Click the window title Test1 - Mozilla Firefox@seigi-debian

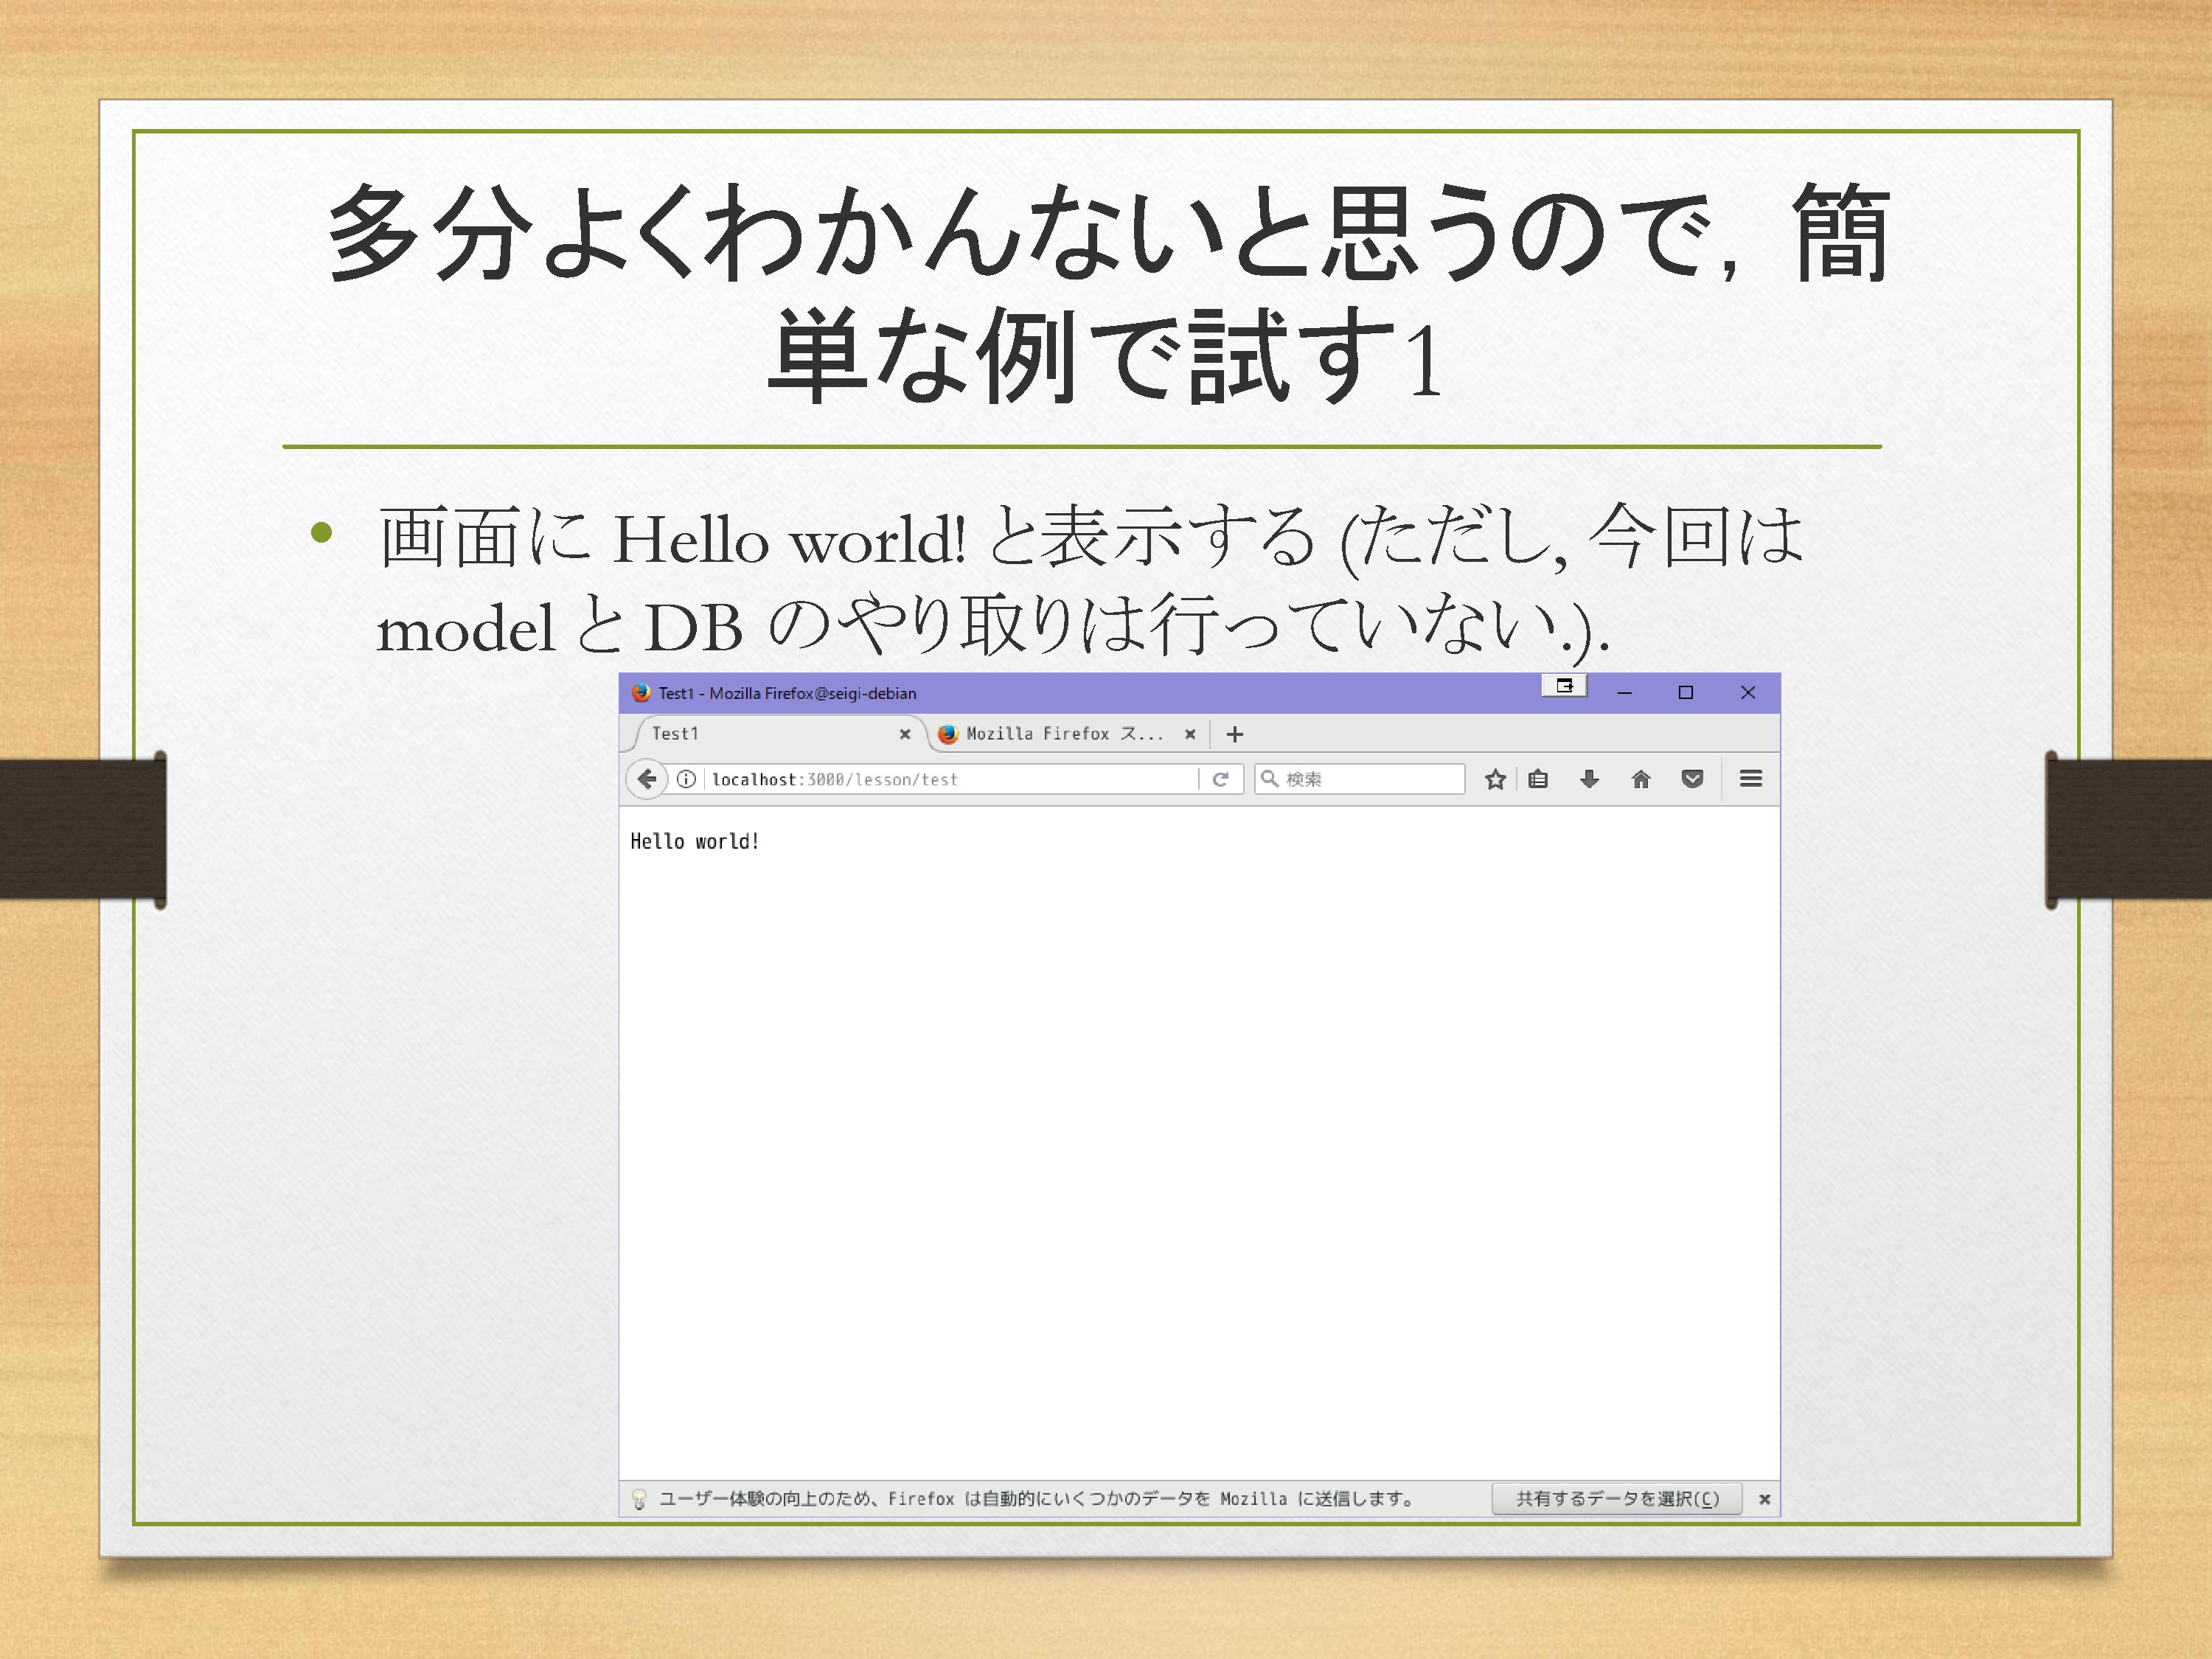pos(787,693)
